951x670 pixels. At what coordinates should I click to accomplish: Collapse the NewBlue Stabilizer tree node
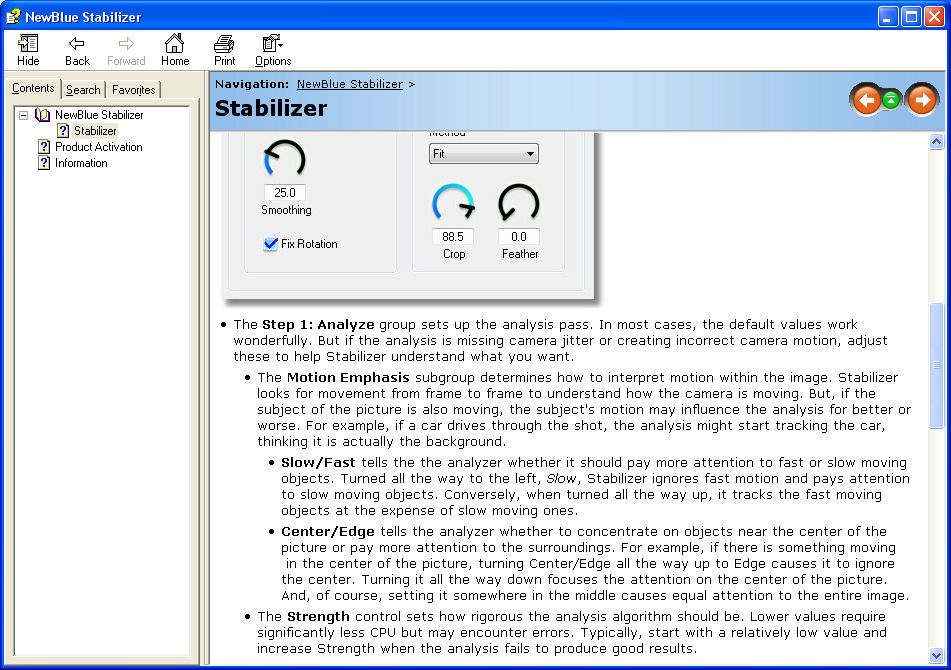pyautogui.click(x=24, y=115)
